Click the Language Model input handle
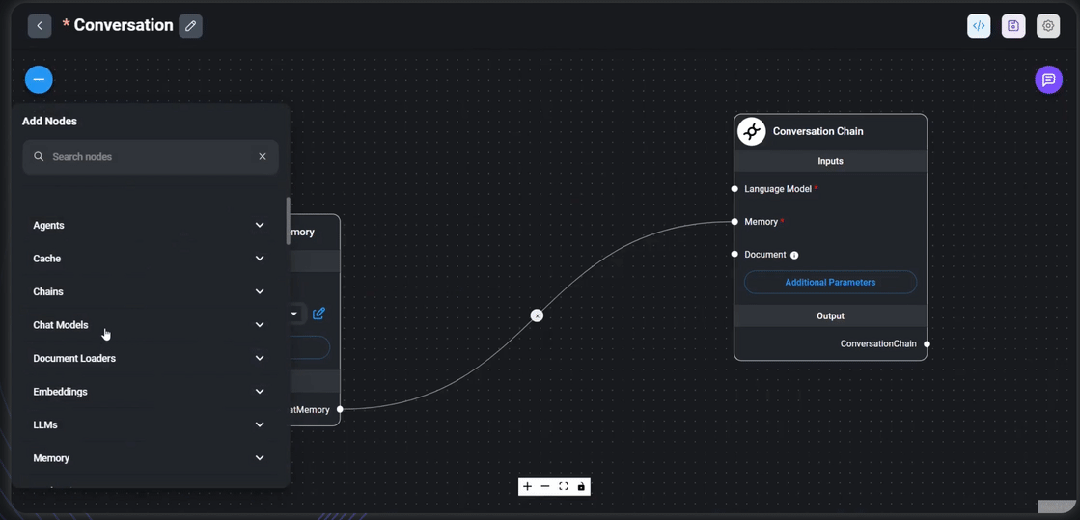Image resolution: width=1080 pixels, height=520 pixels. [735, 189]
